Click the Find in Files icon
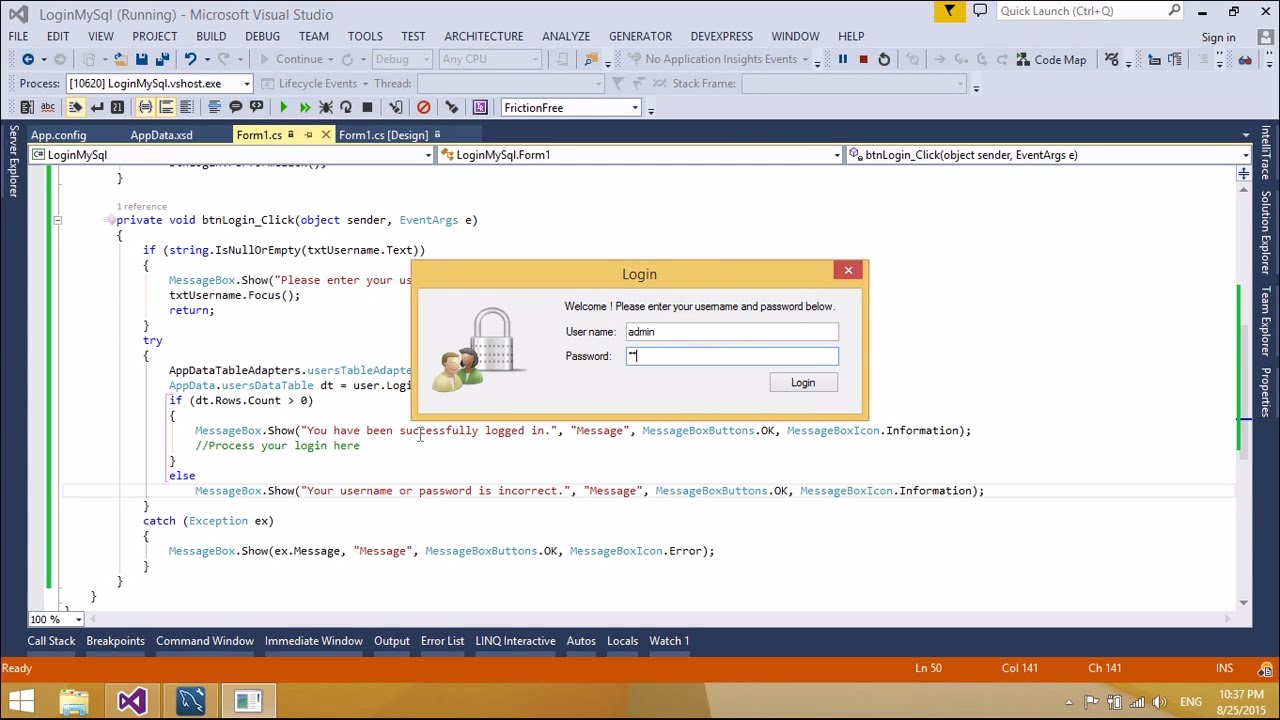The width and height of the screenshot is (1280, 720). (591, 60)
